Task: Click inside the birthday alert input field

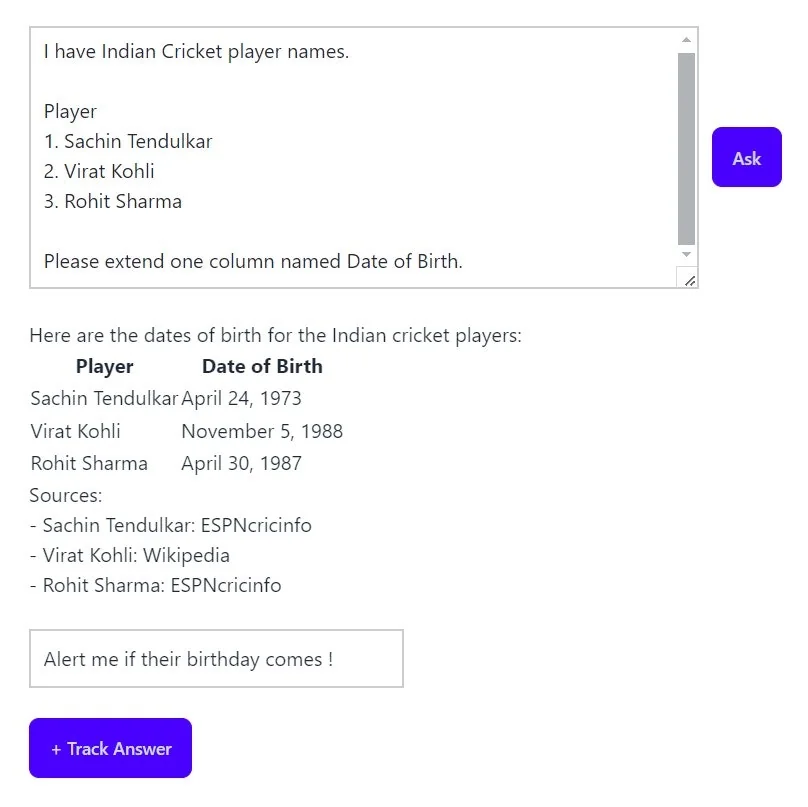Action: pyautogui.click(x=216, y=658)
